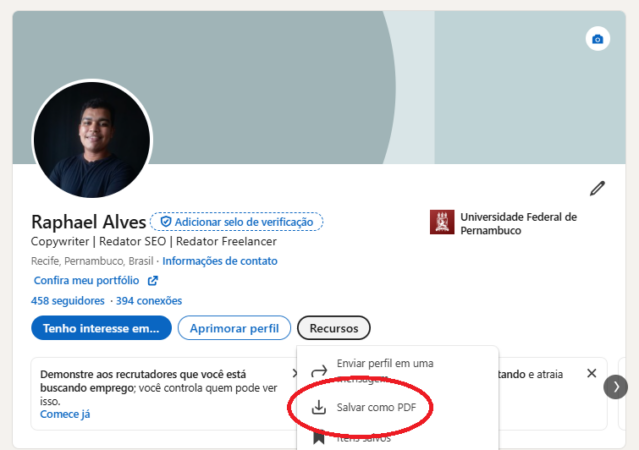
Task: Open Informações de contato link
Action: (220, 261)
